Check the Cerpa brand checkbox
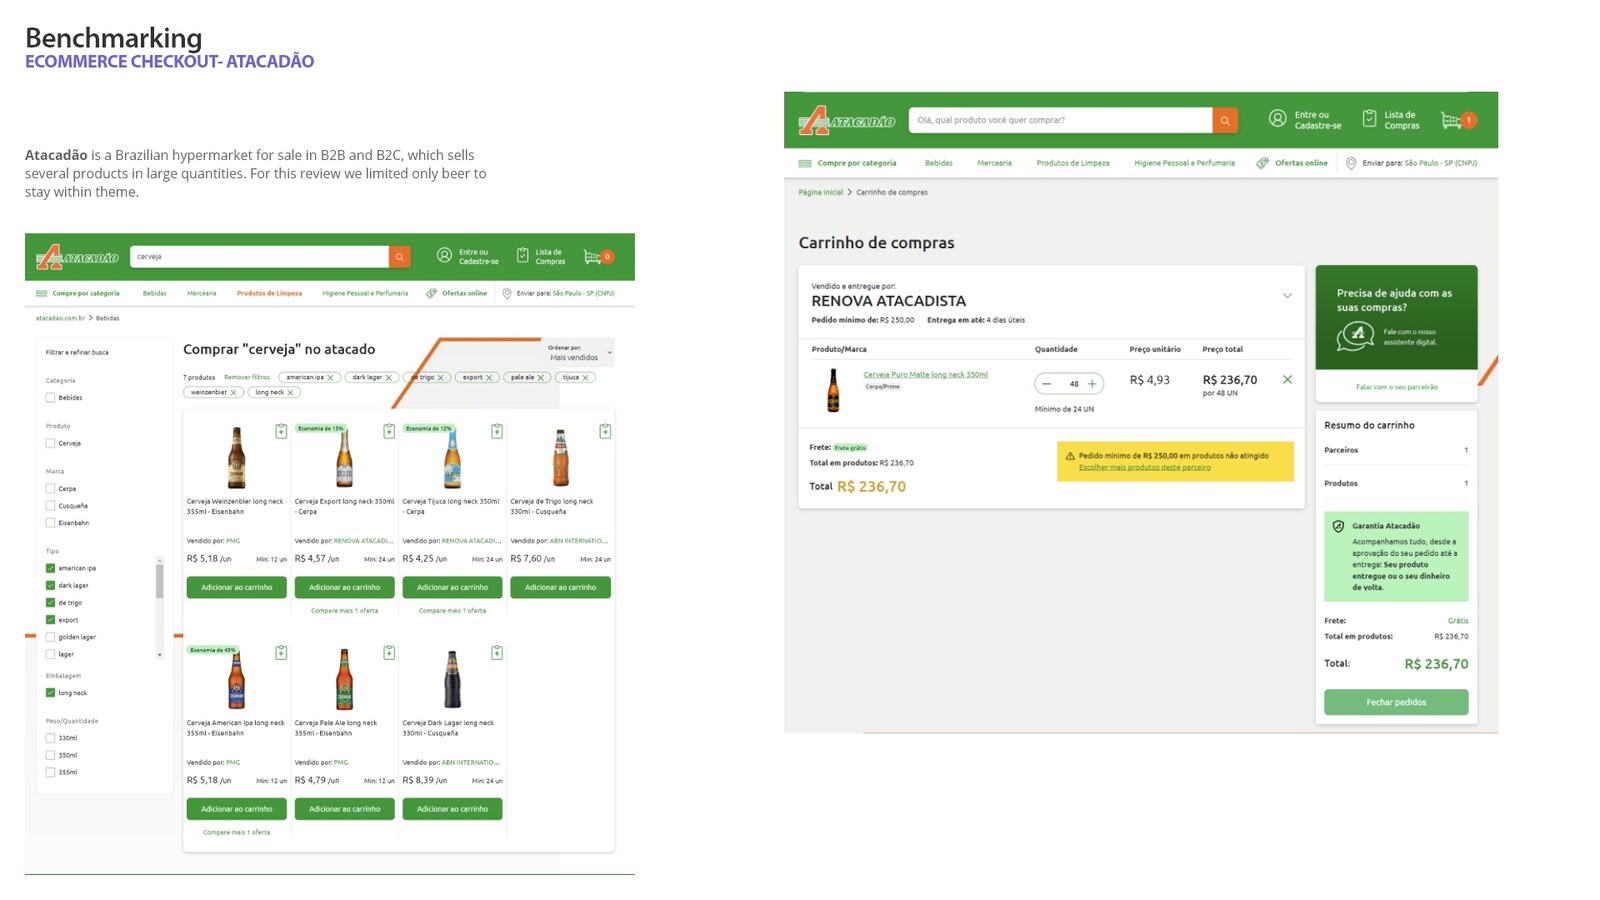 pyautogui.click(x=50, y=489)
